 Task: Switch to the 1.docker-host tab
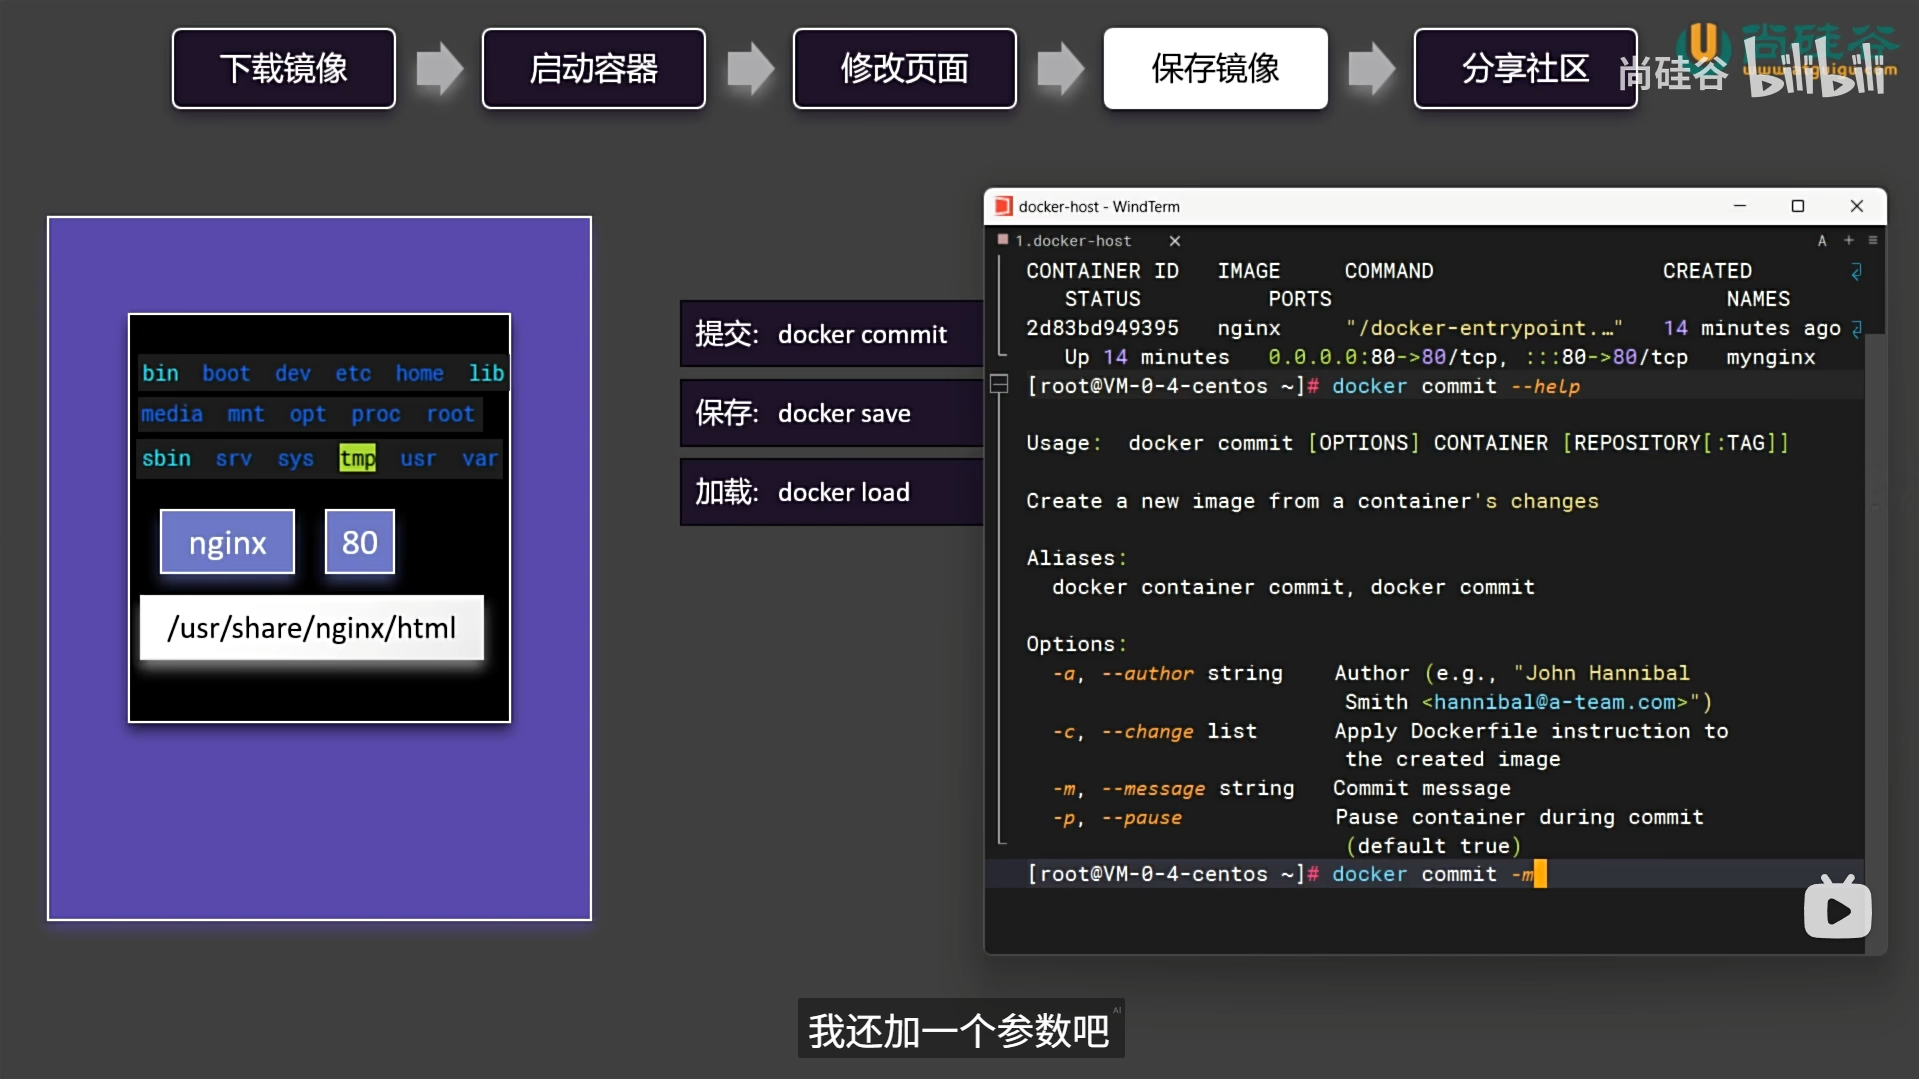(x=1073, y=241)
